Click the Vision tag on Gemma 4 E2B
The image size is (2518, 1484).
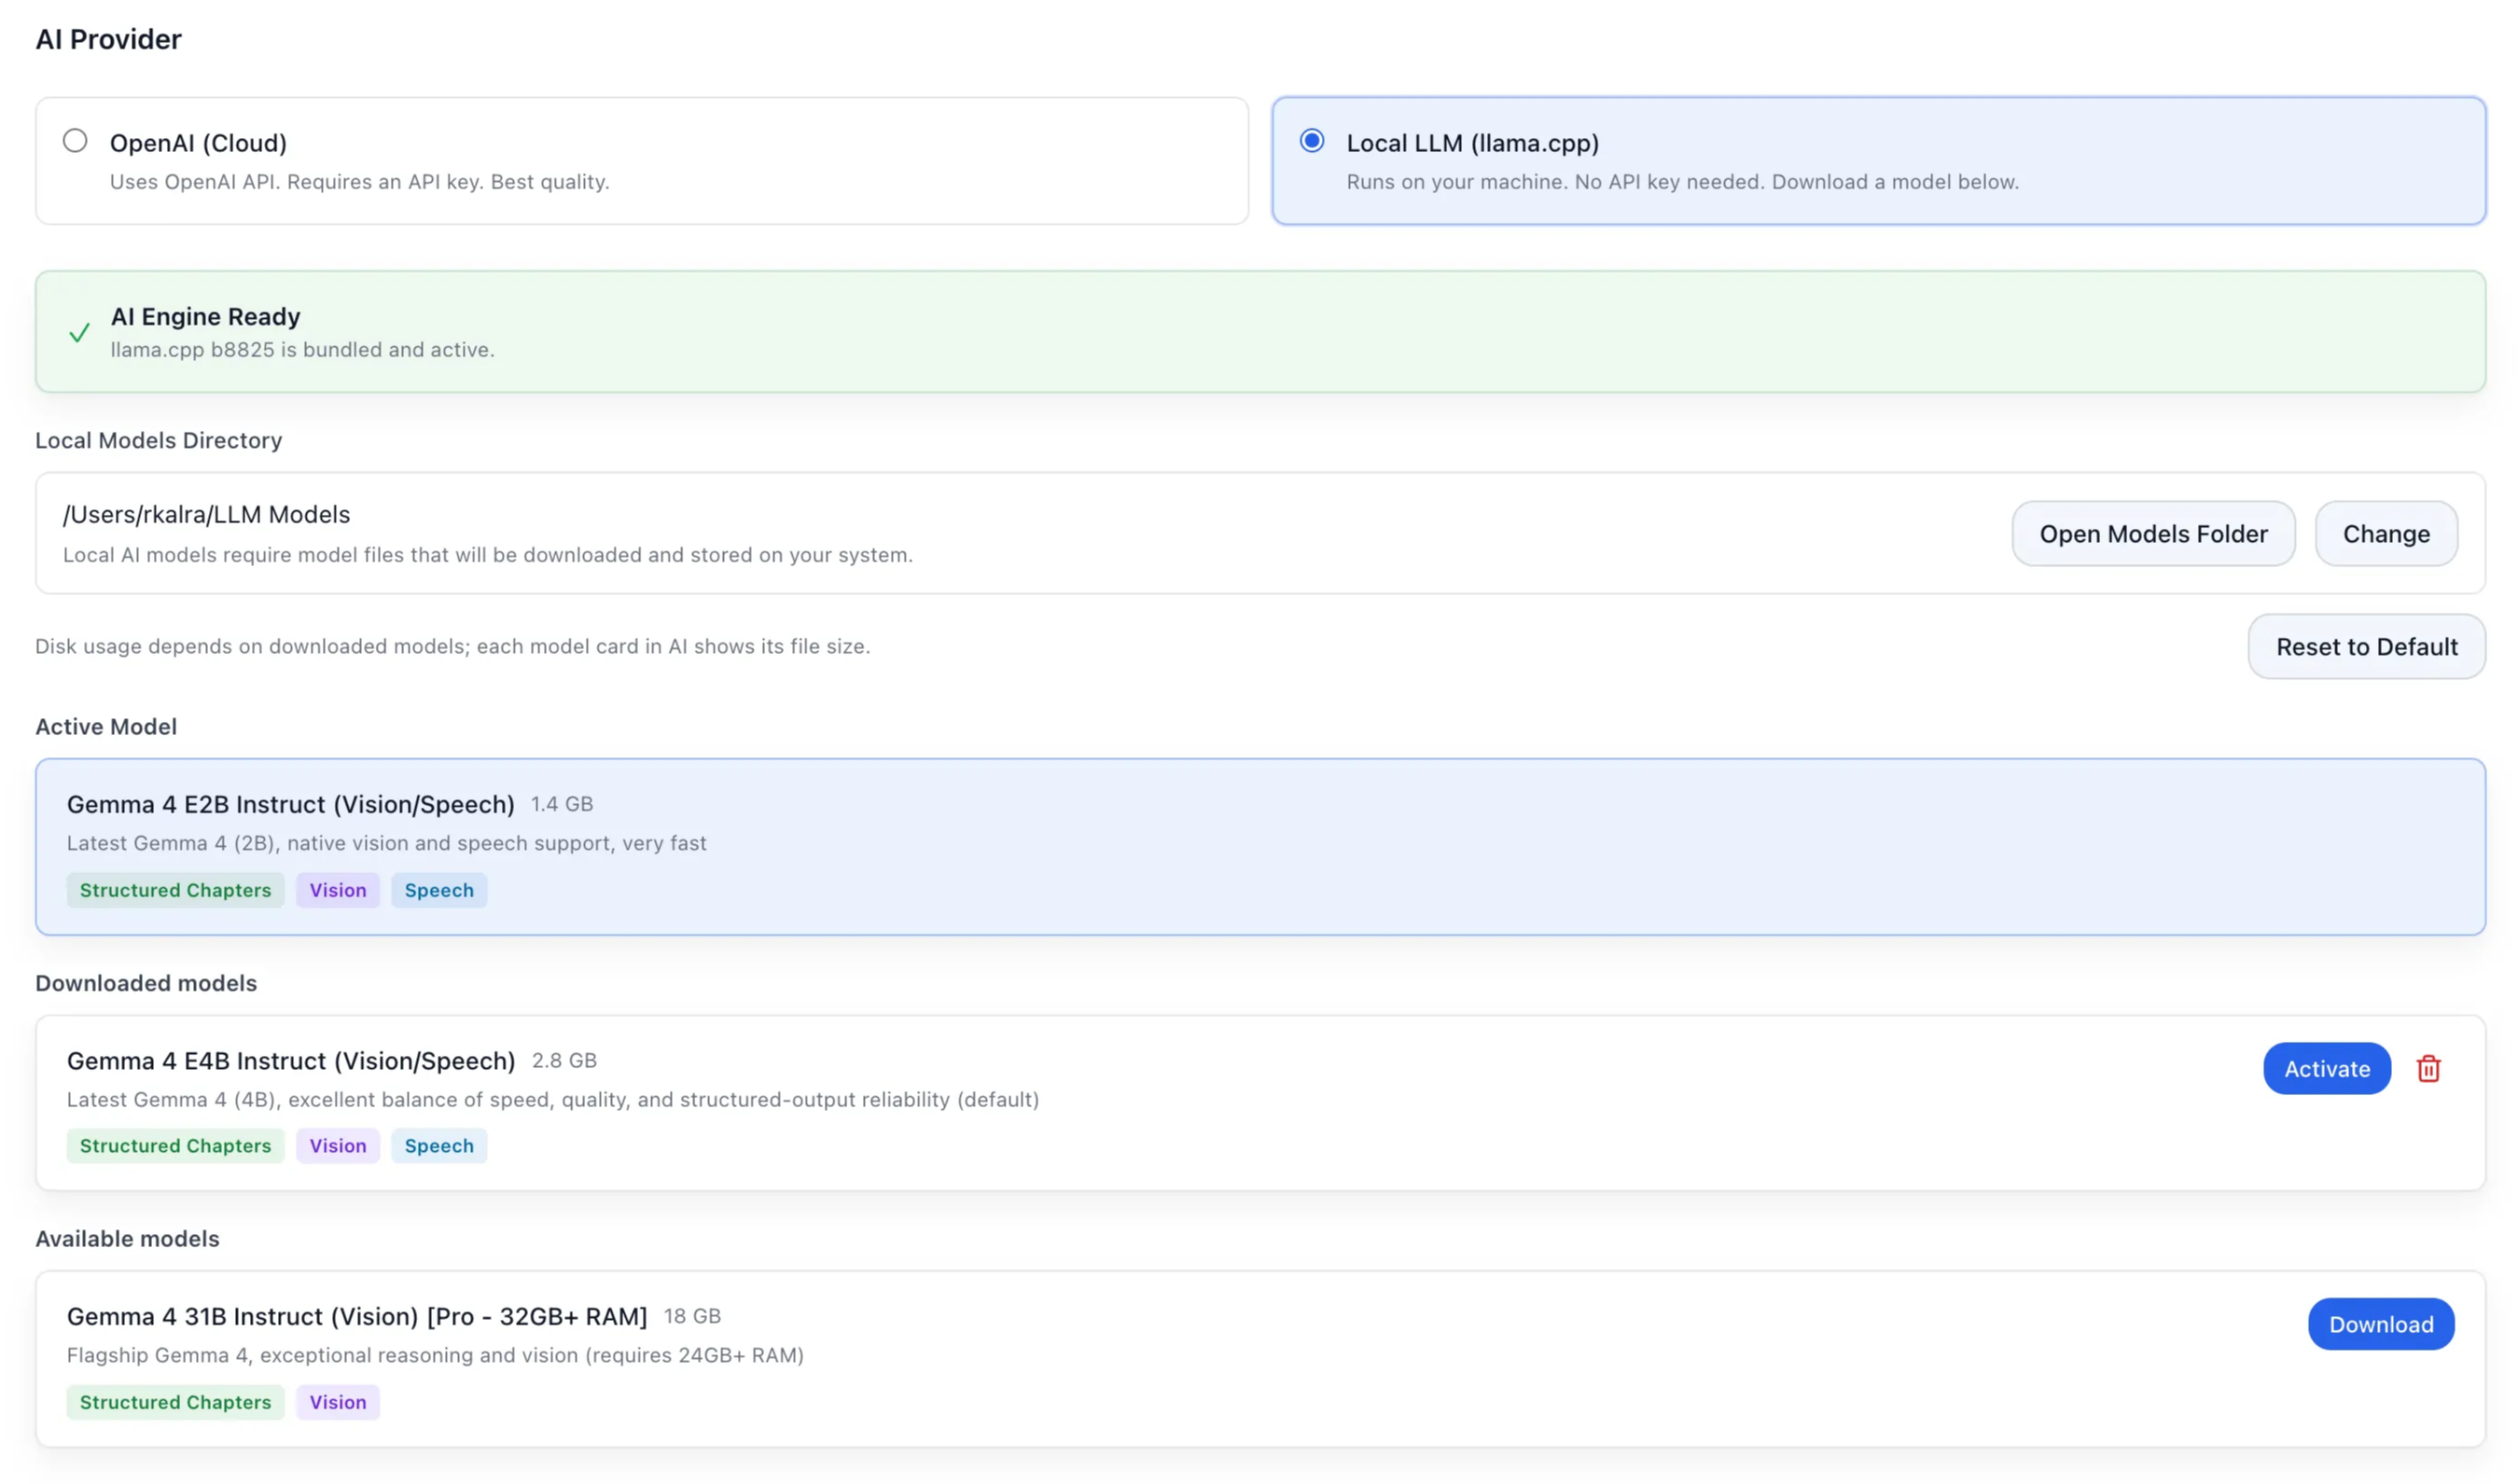[x=338, y=890]
